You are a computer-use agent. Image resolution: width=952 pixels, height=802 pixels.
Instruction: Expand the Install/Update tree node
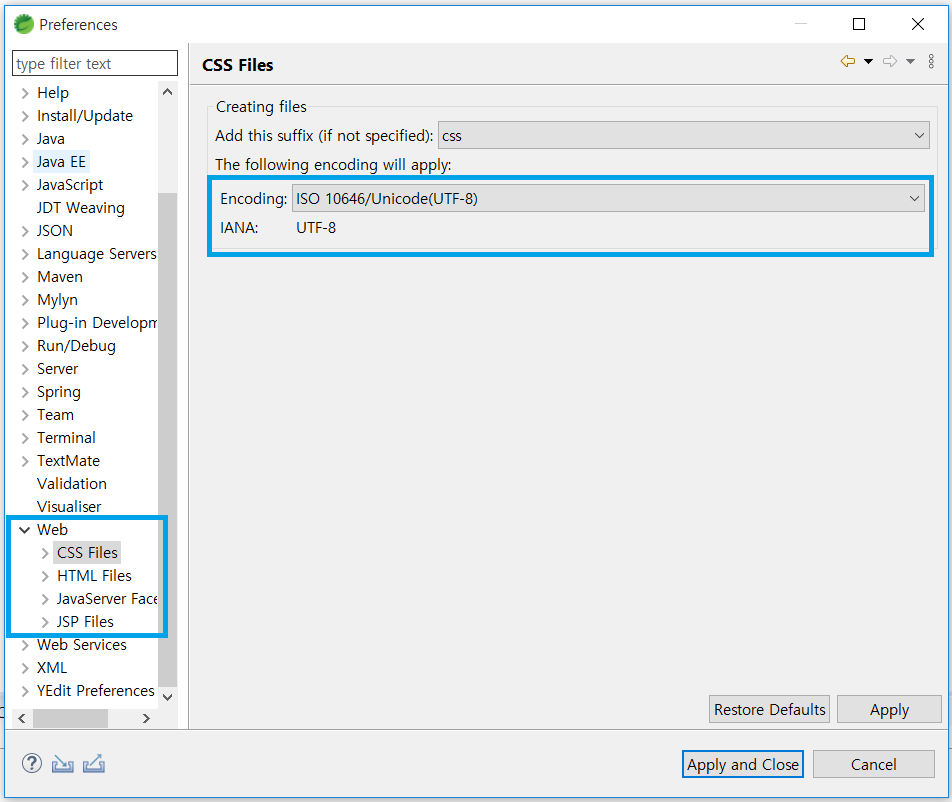(25, 116)
